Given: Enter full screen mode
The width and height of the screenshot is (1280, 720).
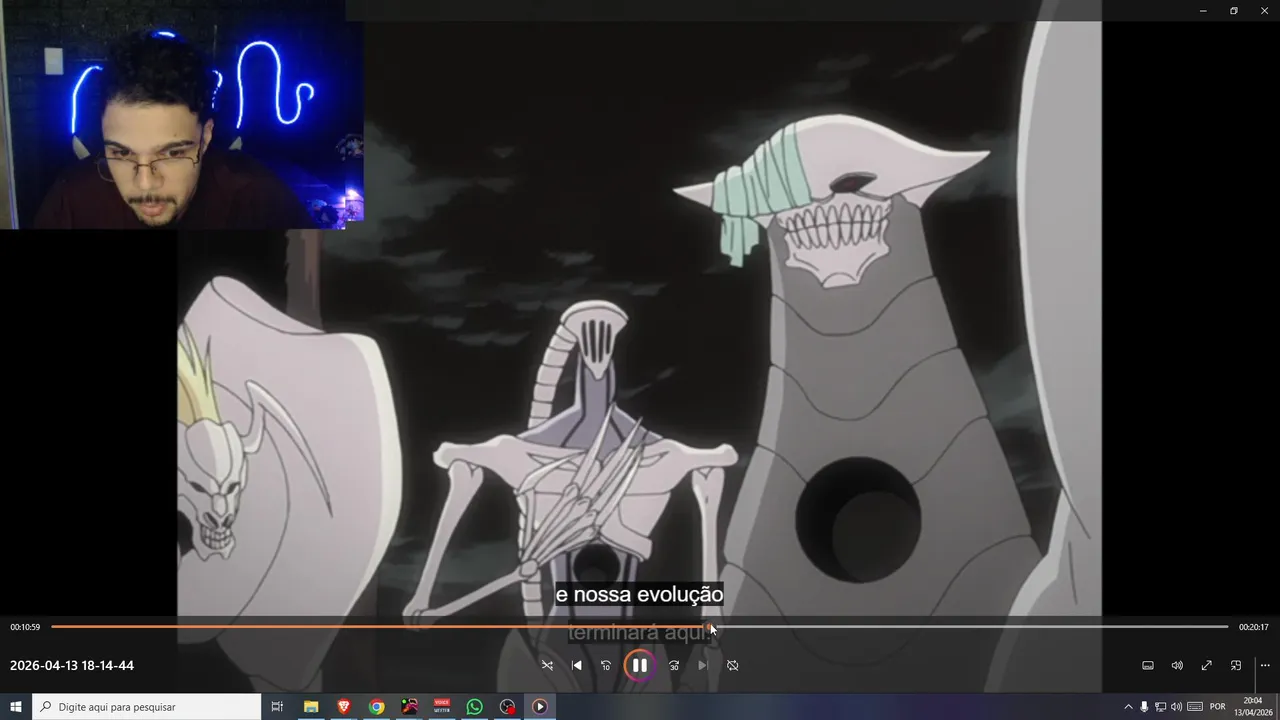Looking at the screenshot, I should (1207, 665).
